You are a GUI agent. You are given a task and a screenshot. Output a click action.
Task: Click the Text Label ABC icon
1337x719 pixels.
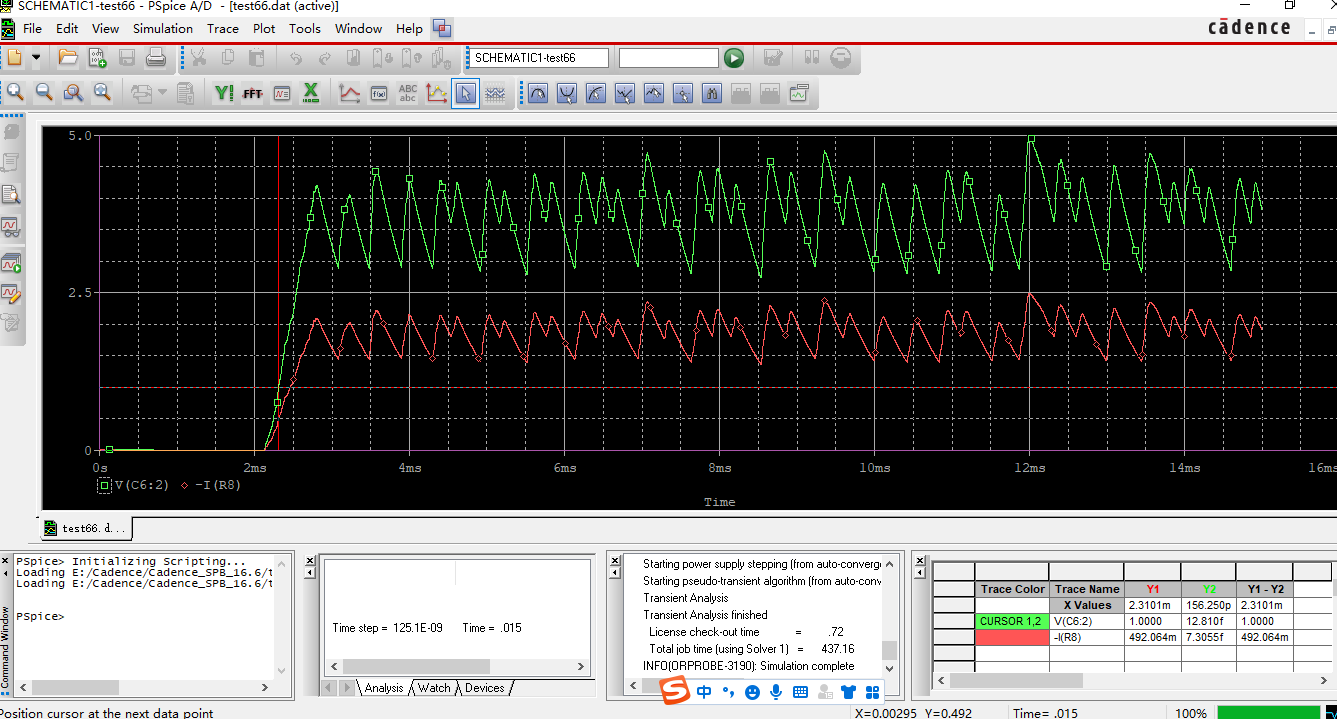point(408,93)
